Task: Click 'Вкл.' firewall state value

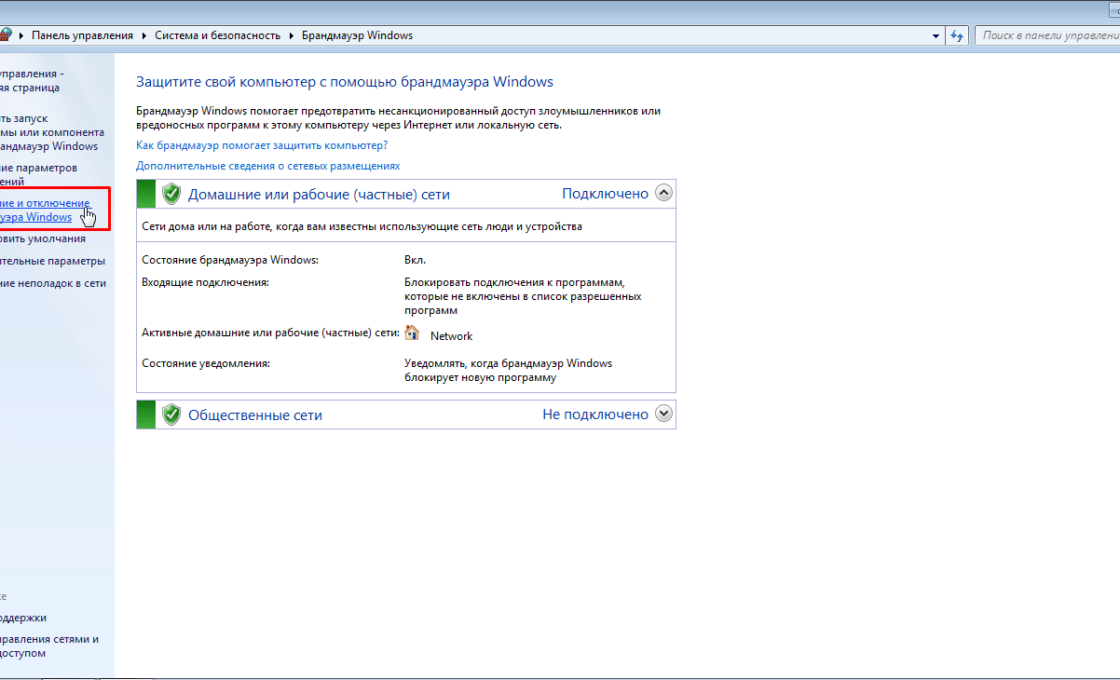Action: coord(415,260)
